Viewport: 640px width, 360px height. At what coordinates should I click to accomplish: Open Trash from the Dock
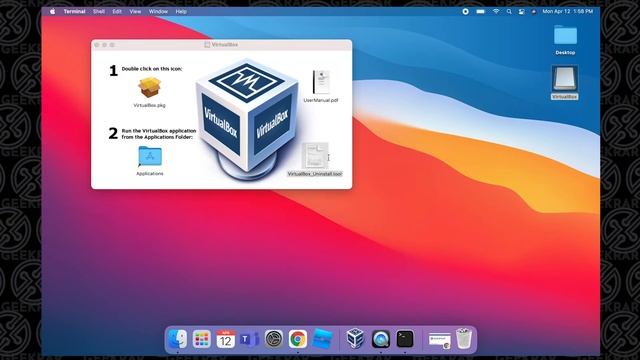coord(464,339)
